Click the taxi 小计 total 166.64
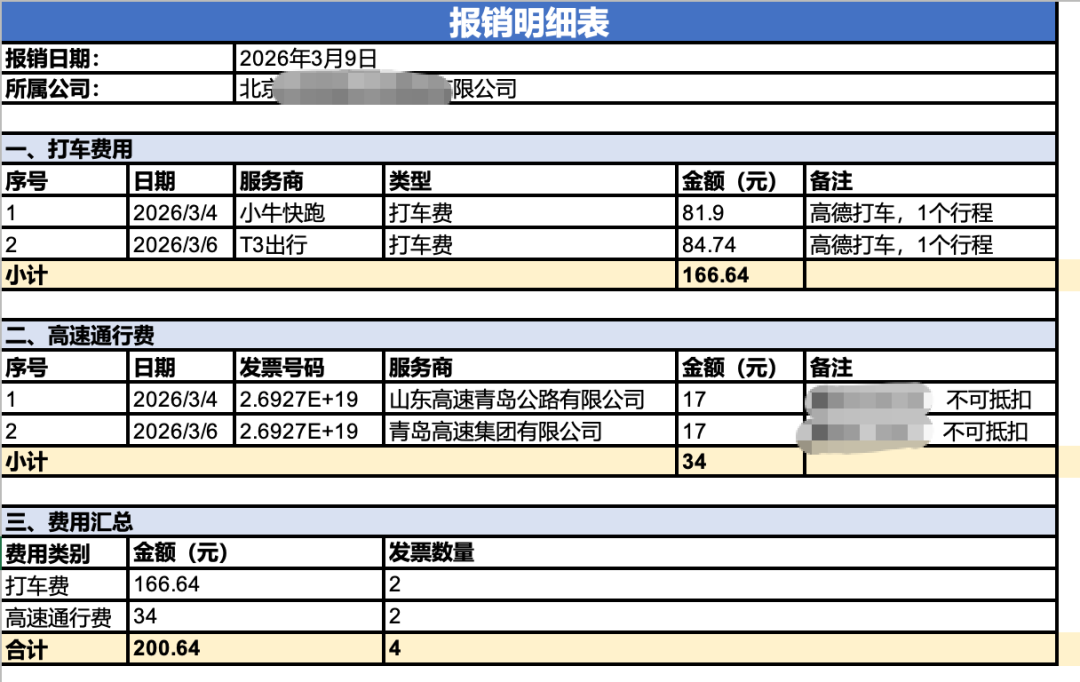Screen dimensions: 1080x682 [x=708, y=273]
